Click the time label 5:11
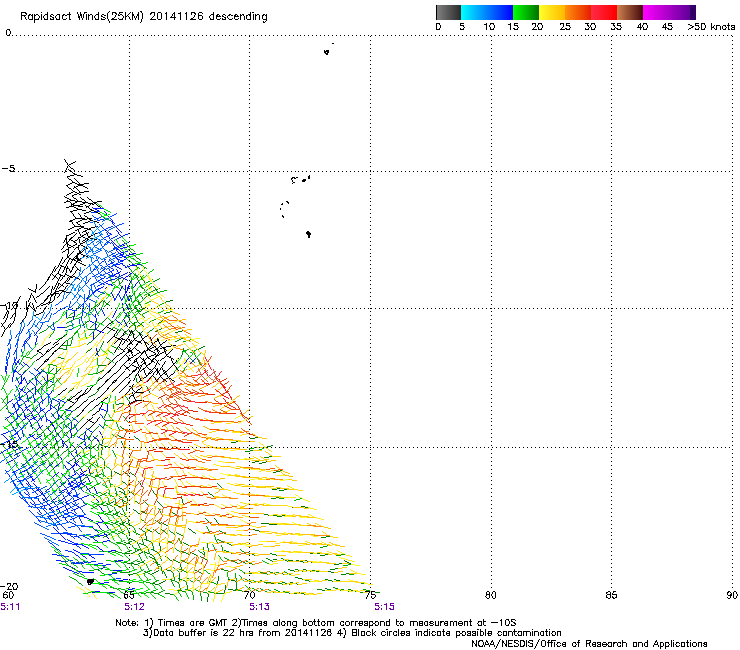The image size is (740, 650). 10,607
